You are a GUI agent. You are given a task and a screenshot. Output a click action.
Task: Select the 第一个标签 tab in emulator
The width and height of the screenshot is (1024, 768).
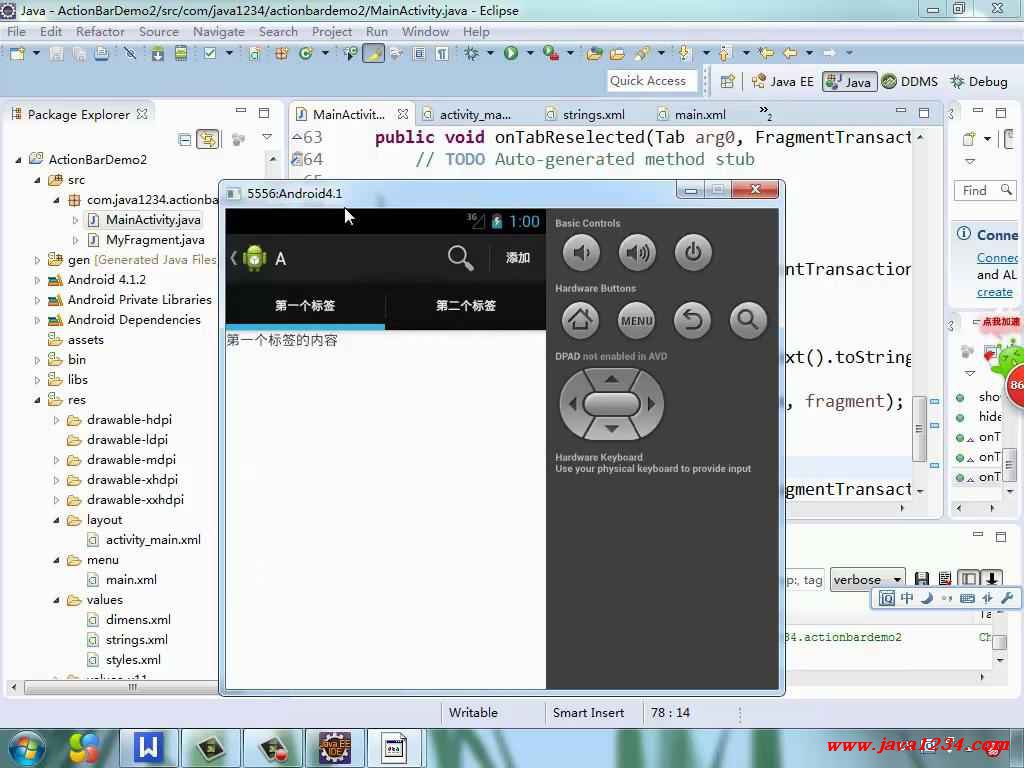pyautogui.click(x=305, y=306)
